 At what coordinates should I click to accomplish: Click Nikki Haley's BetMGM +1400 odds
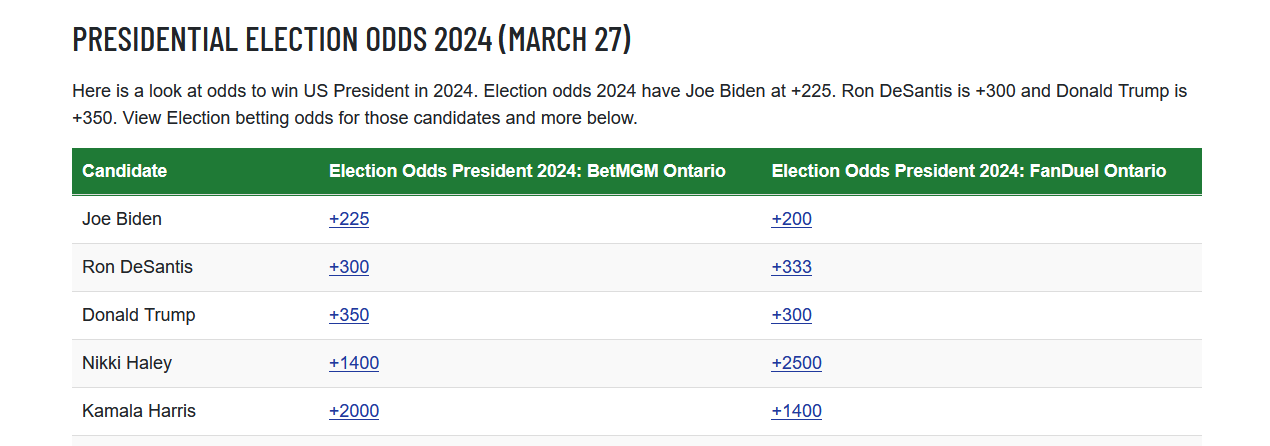click(354, 363)
